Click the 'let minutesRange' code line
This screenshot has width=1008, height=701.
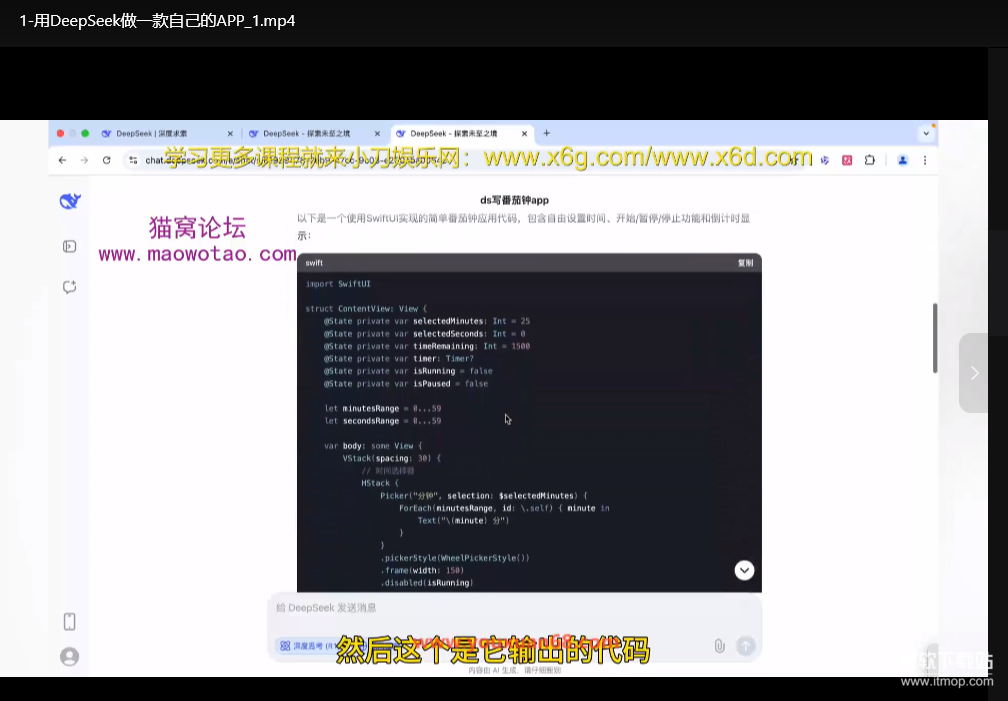point(382,408)
